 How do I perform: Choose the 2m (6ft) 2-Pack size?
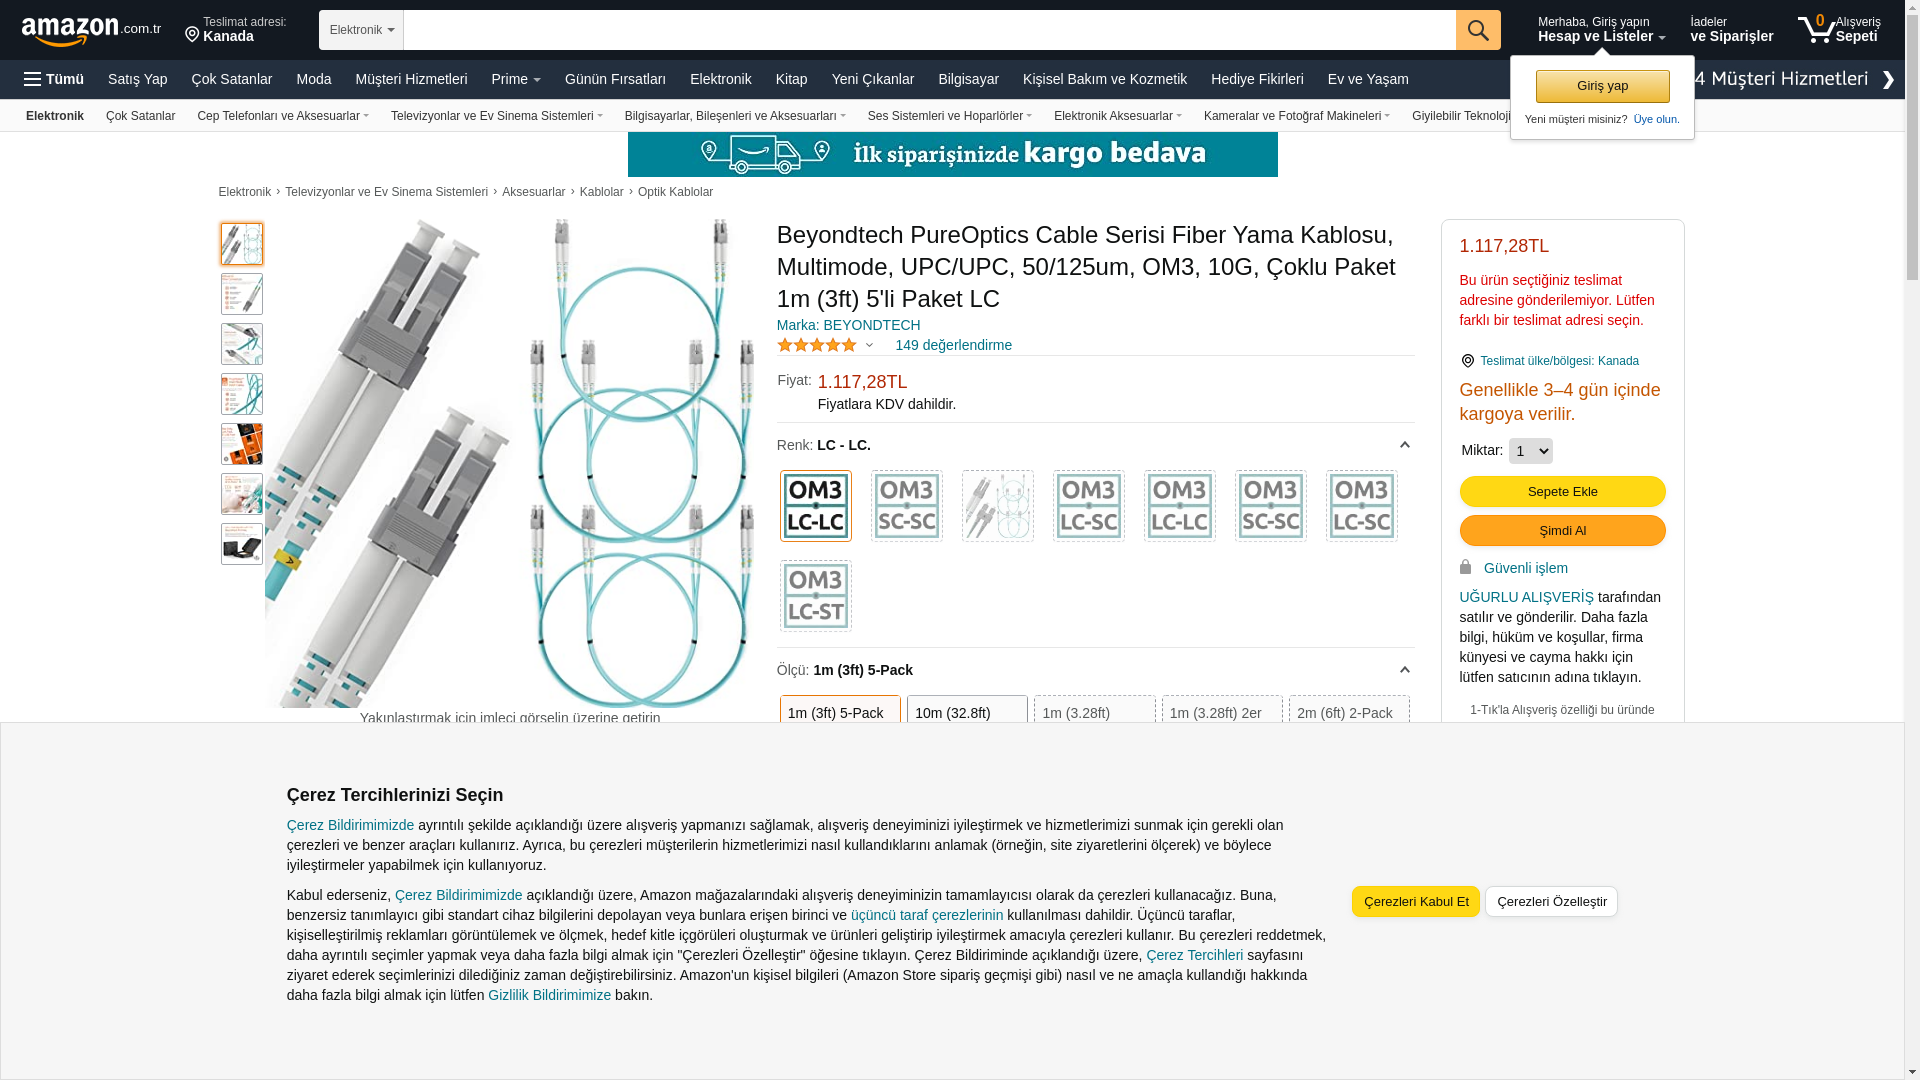pos(1349,712)
